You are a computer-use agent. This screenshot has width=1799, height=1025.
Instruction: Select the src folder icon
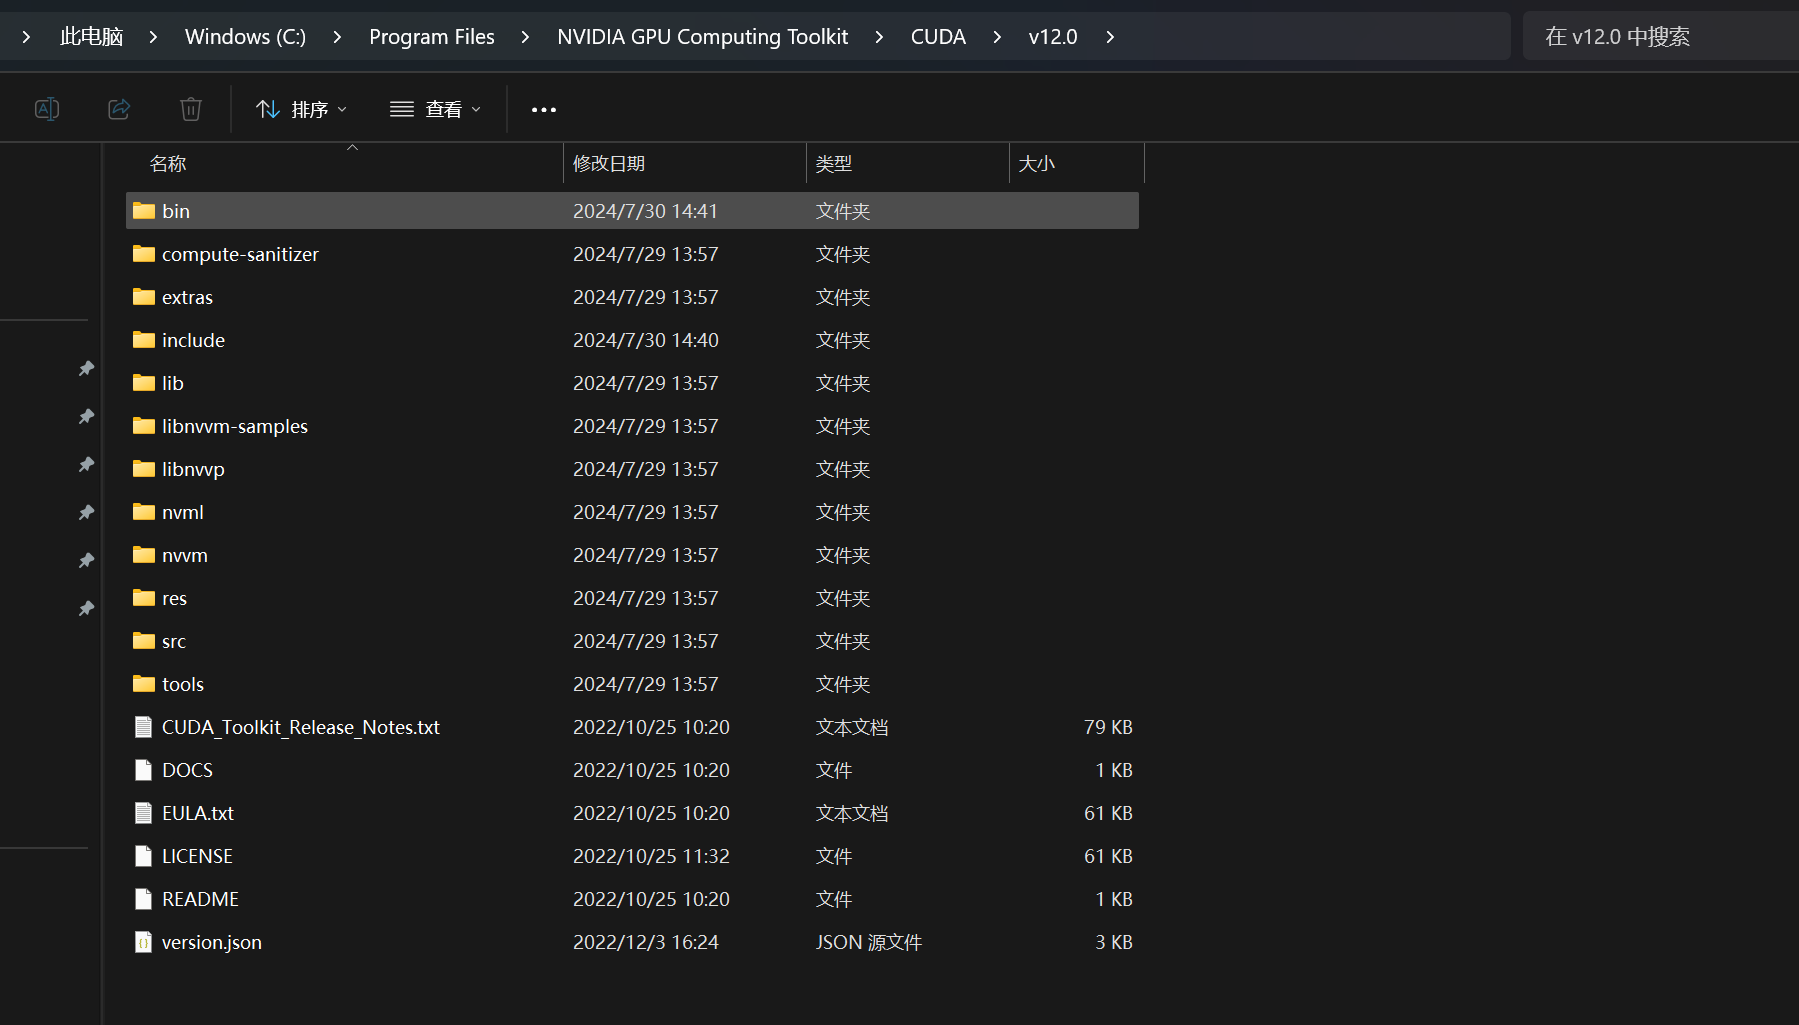[144, 641]
